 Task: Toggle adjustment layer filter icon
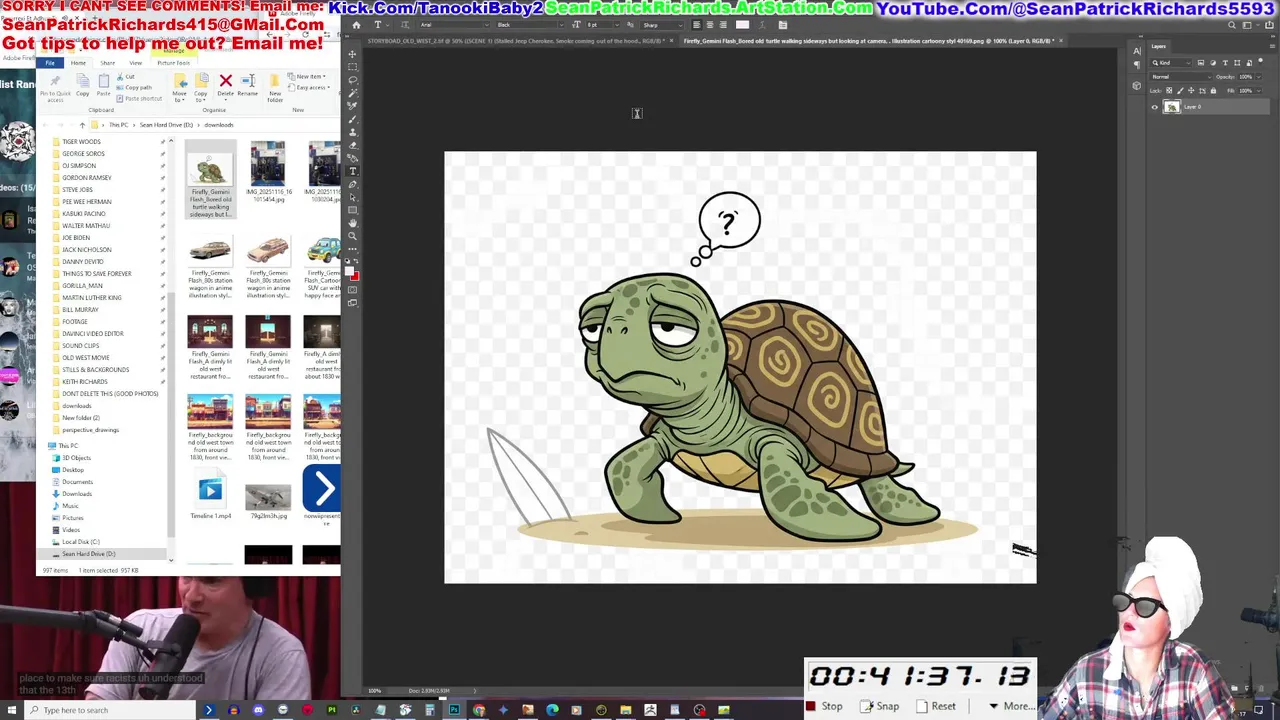click(1213, 63)
